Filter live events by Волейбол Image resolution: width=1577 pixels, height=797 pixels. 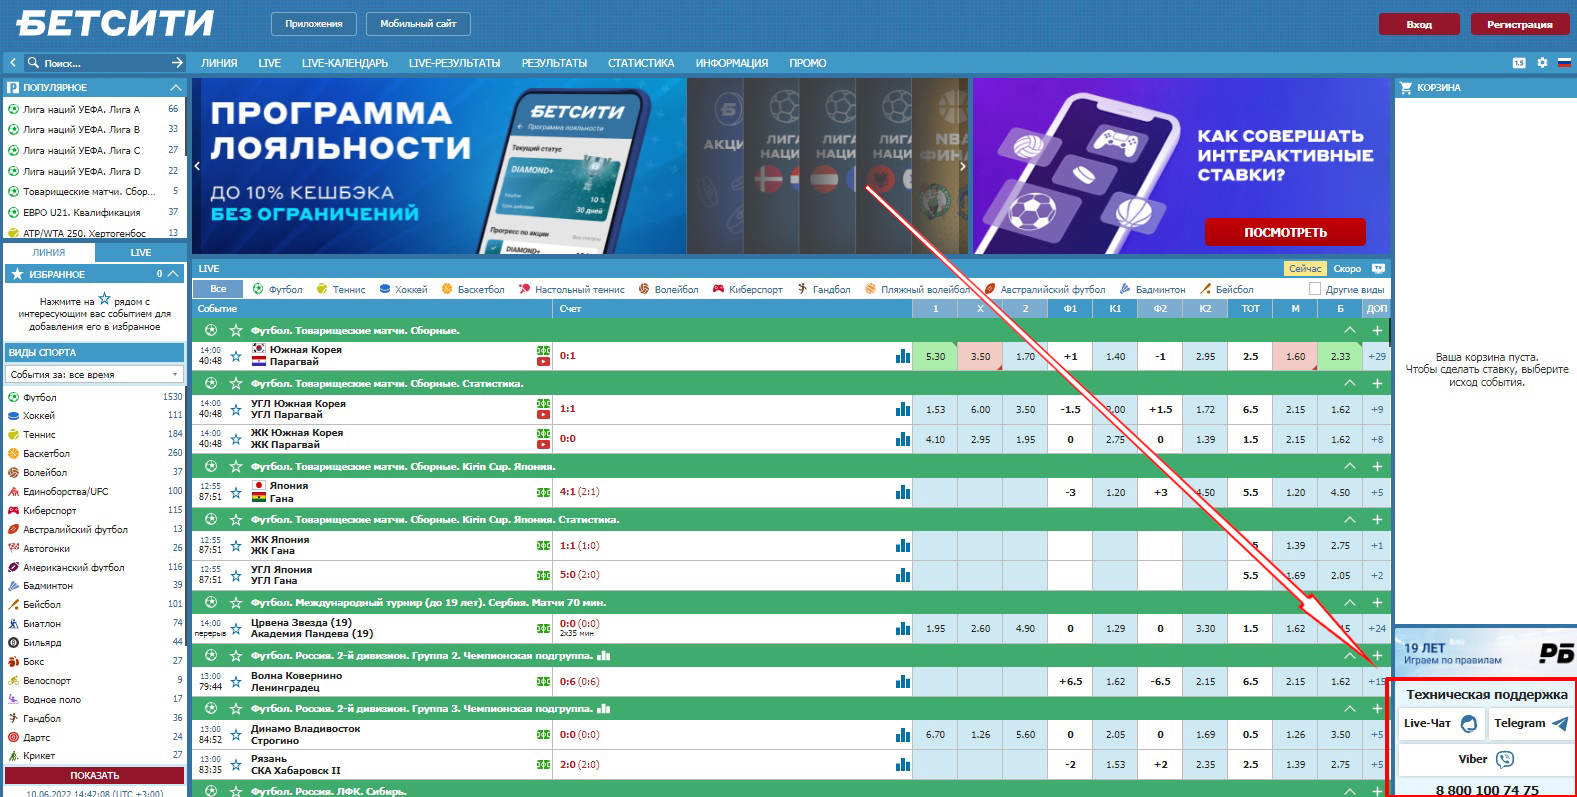point(668,289)
